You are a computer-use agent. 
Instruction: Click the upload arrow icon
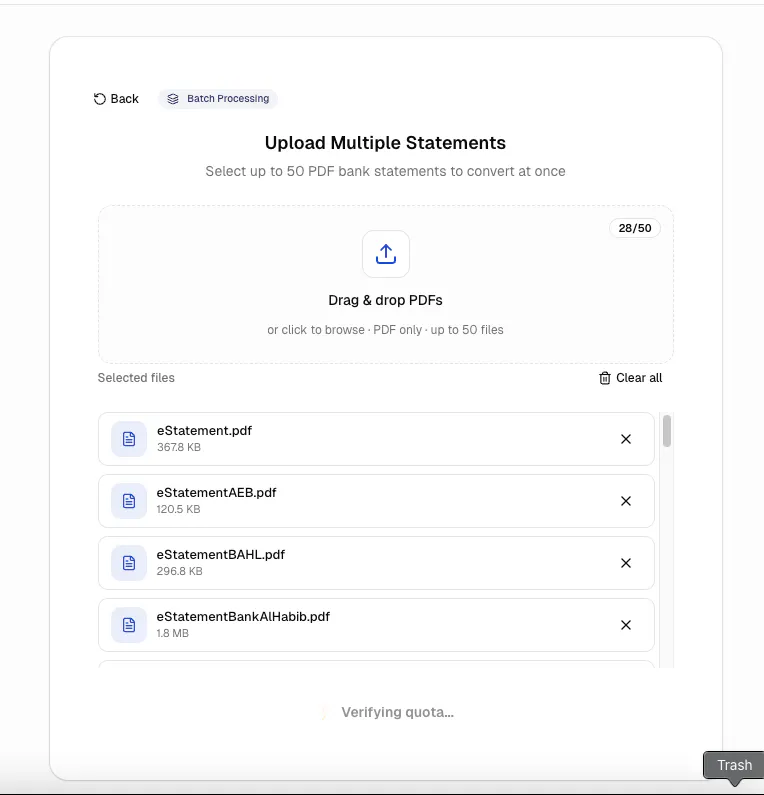(386, 254)
